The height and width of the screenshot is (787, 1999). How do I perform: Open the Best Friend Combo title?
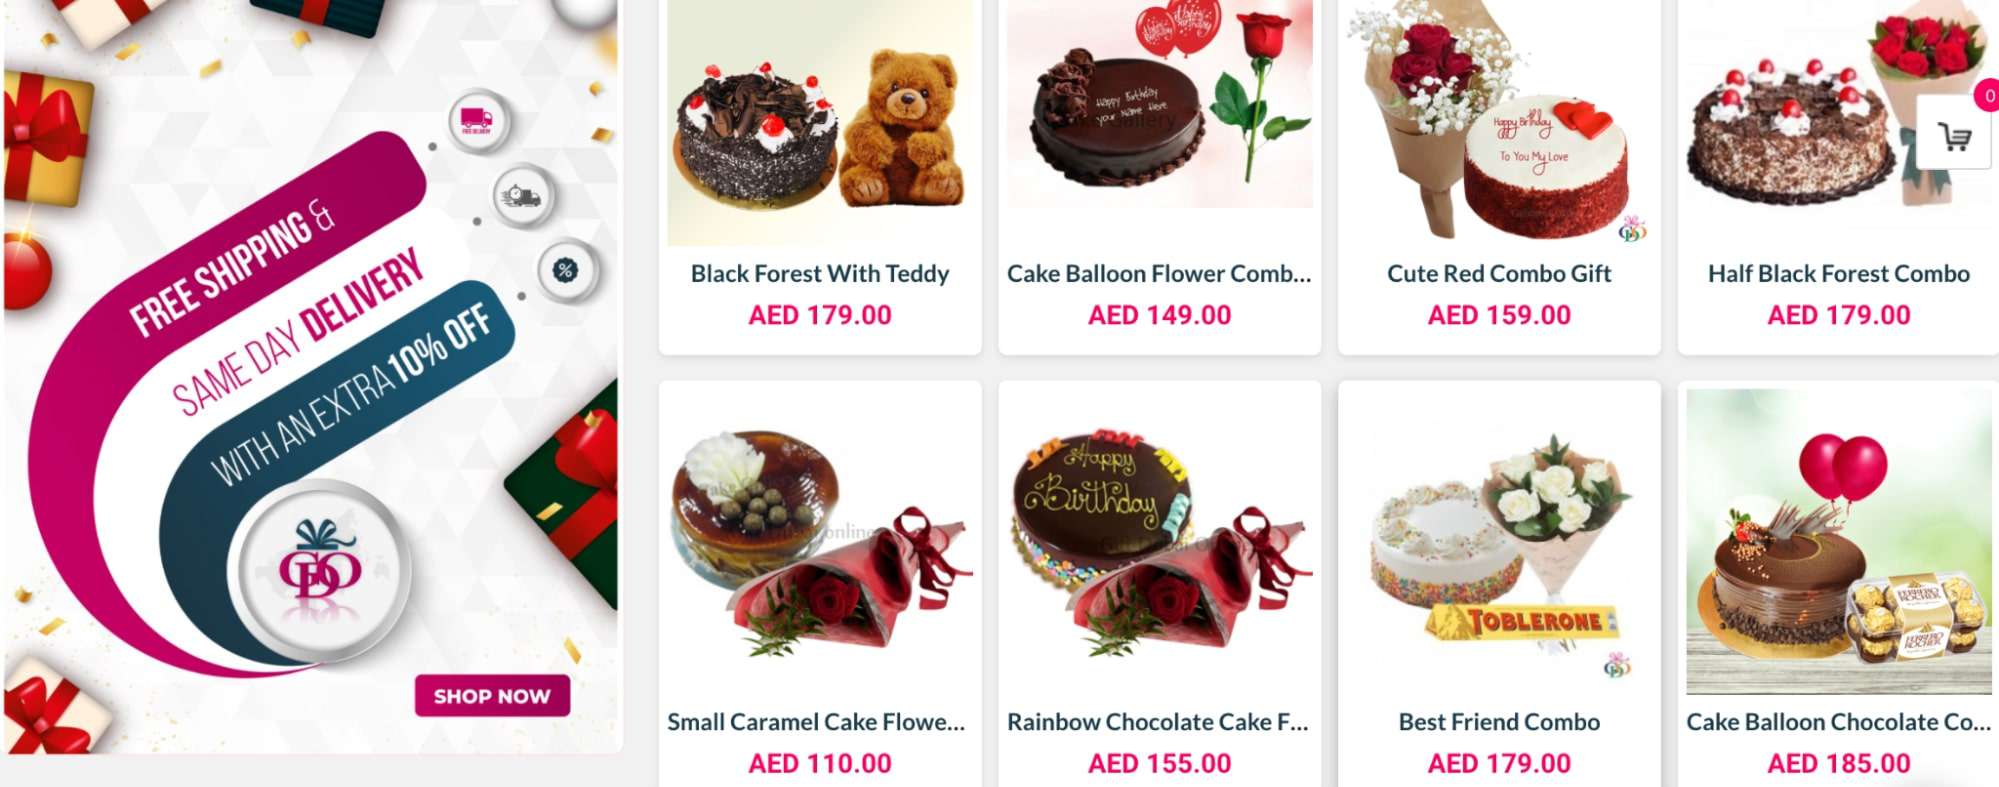1499,722
